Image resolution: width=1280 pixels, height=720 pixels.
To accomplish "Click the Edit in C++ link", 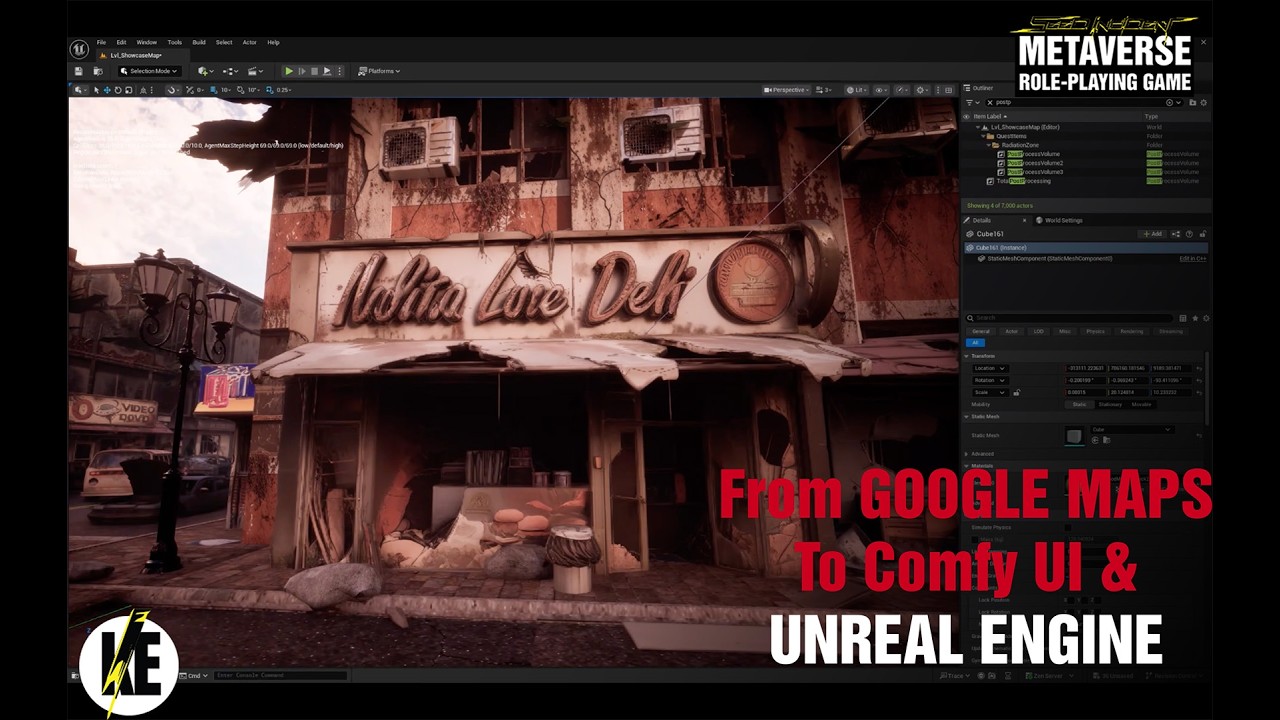I will tap(1192, 258).
